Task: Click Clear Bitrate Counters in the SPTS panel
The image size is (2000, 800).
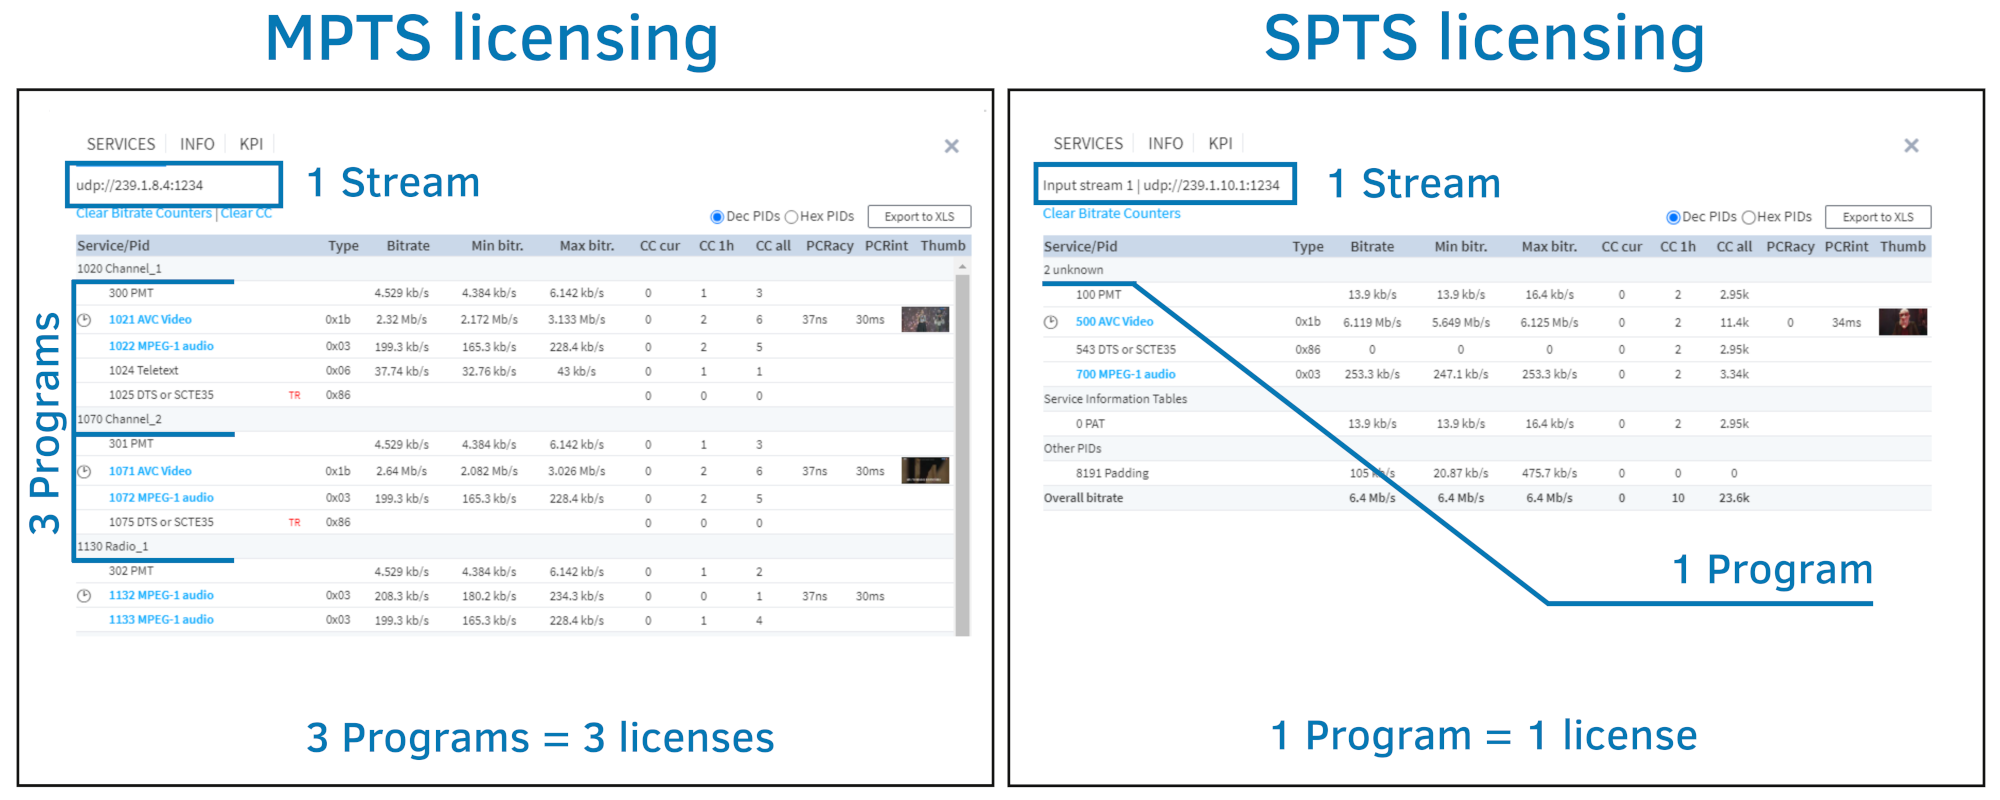Action: tap(1111, 214)
